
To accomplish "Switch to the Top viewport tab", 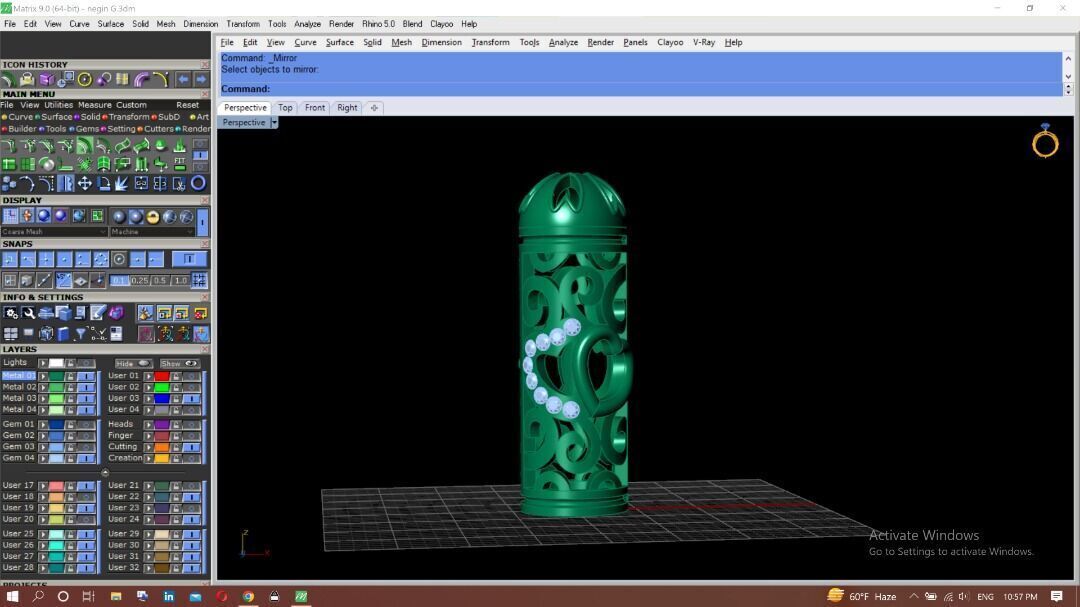I will point(285,107).
